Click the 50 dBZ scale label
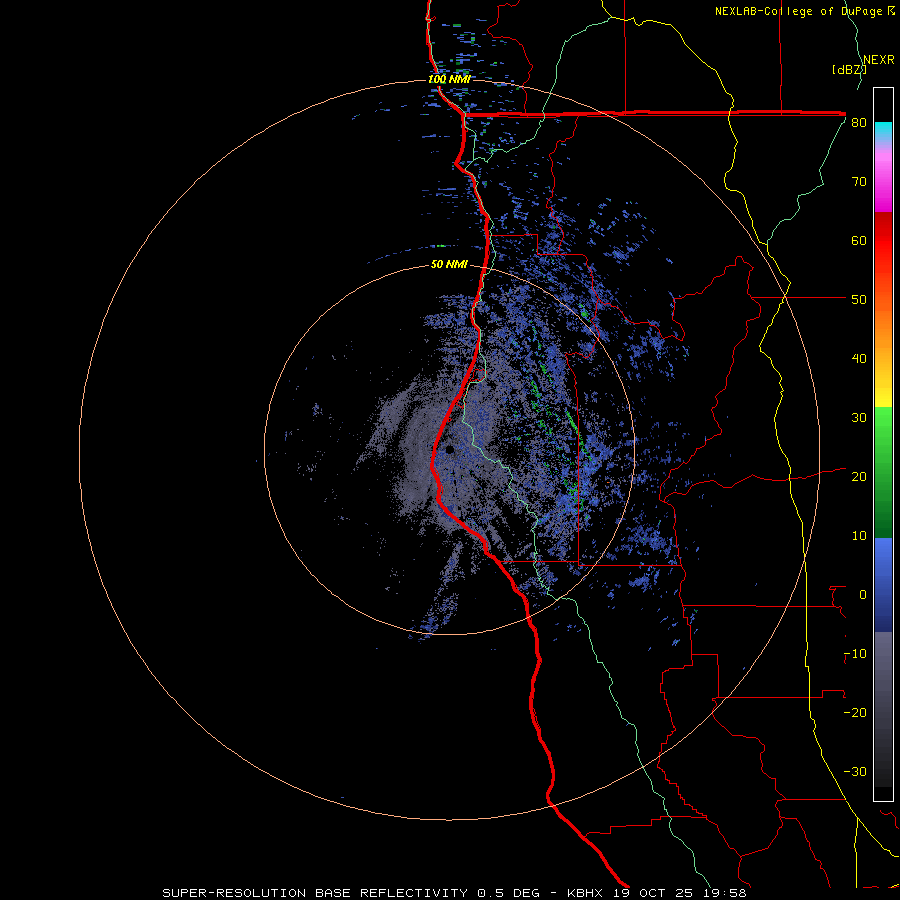 [859, 300]
